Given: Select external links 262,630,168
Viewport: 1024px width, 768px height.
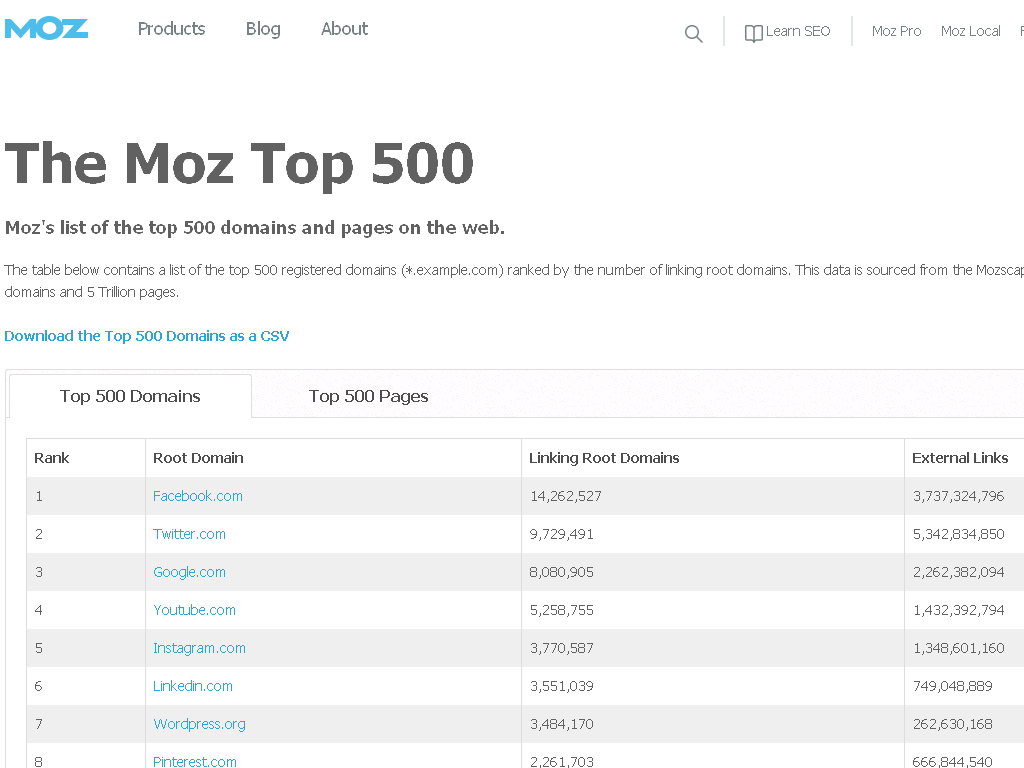Looking at the screenshot, I should [x=952, y=724].
